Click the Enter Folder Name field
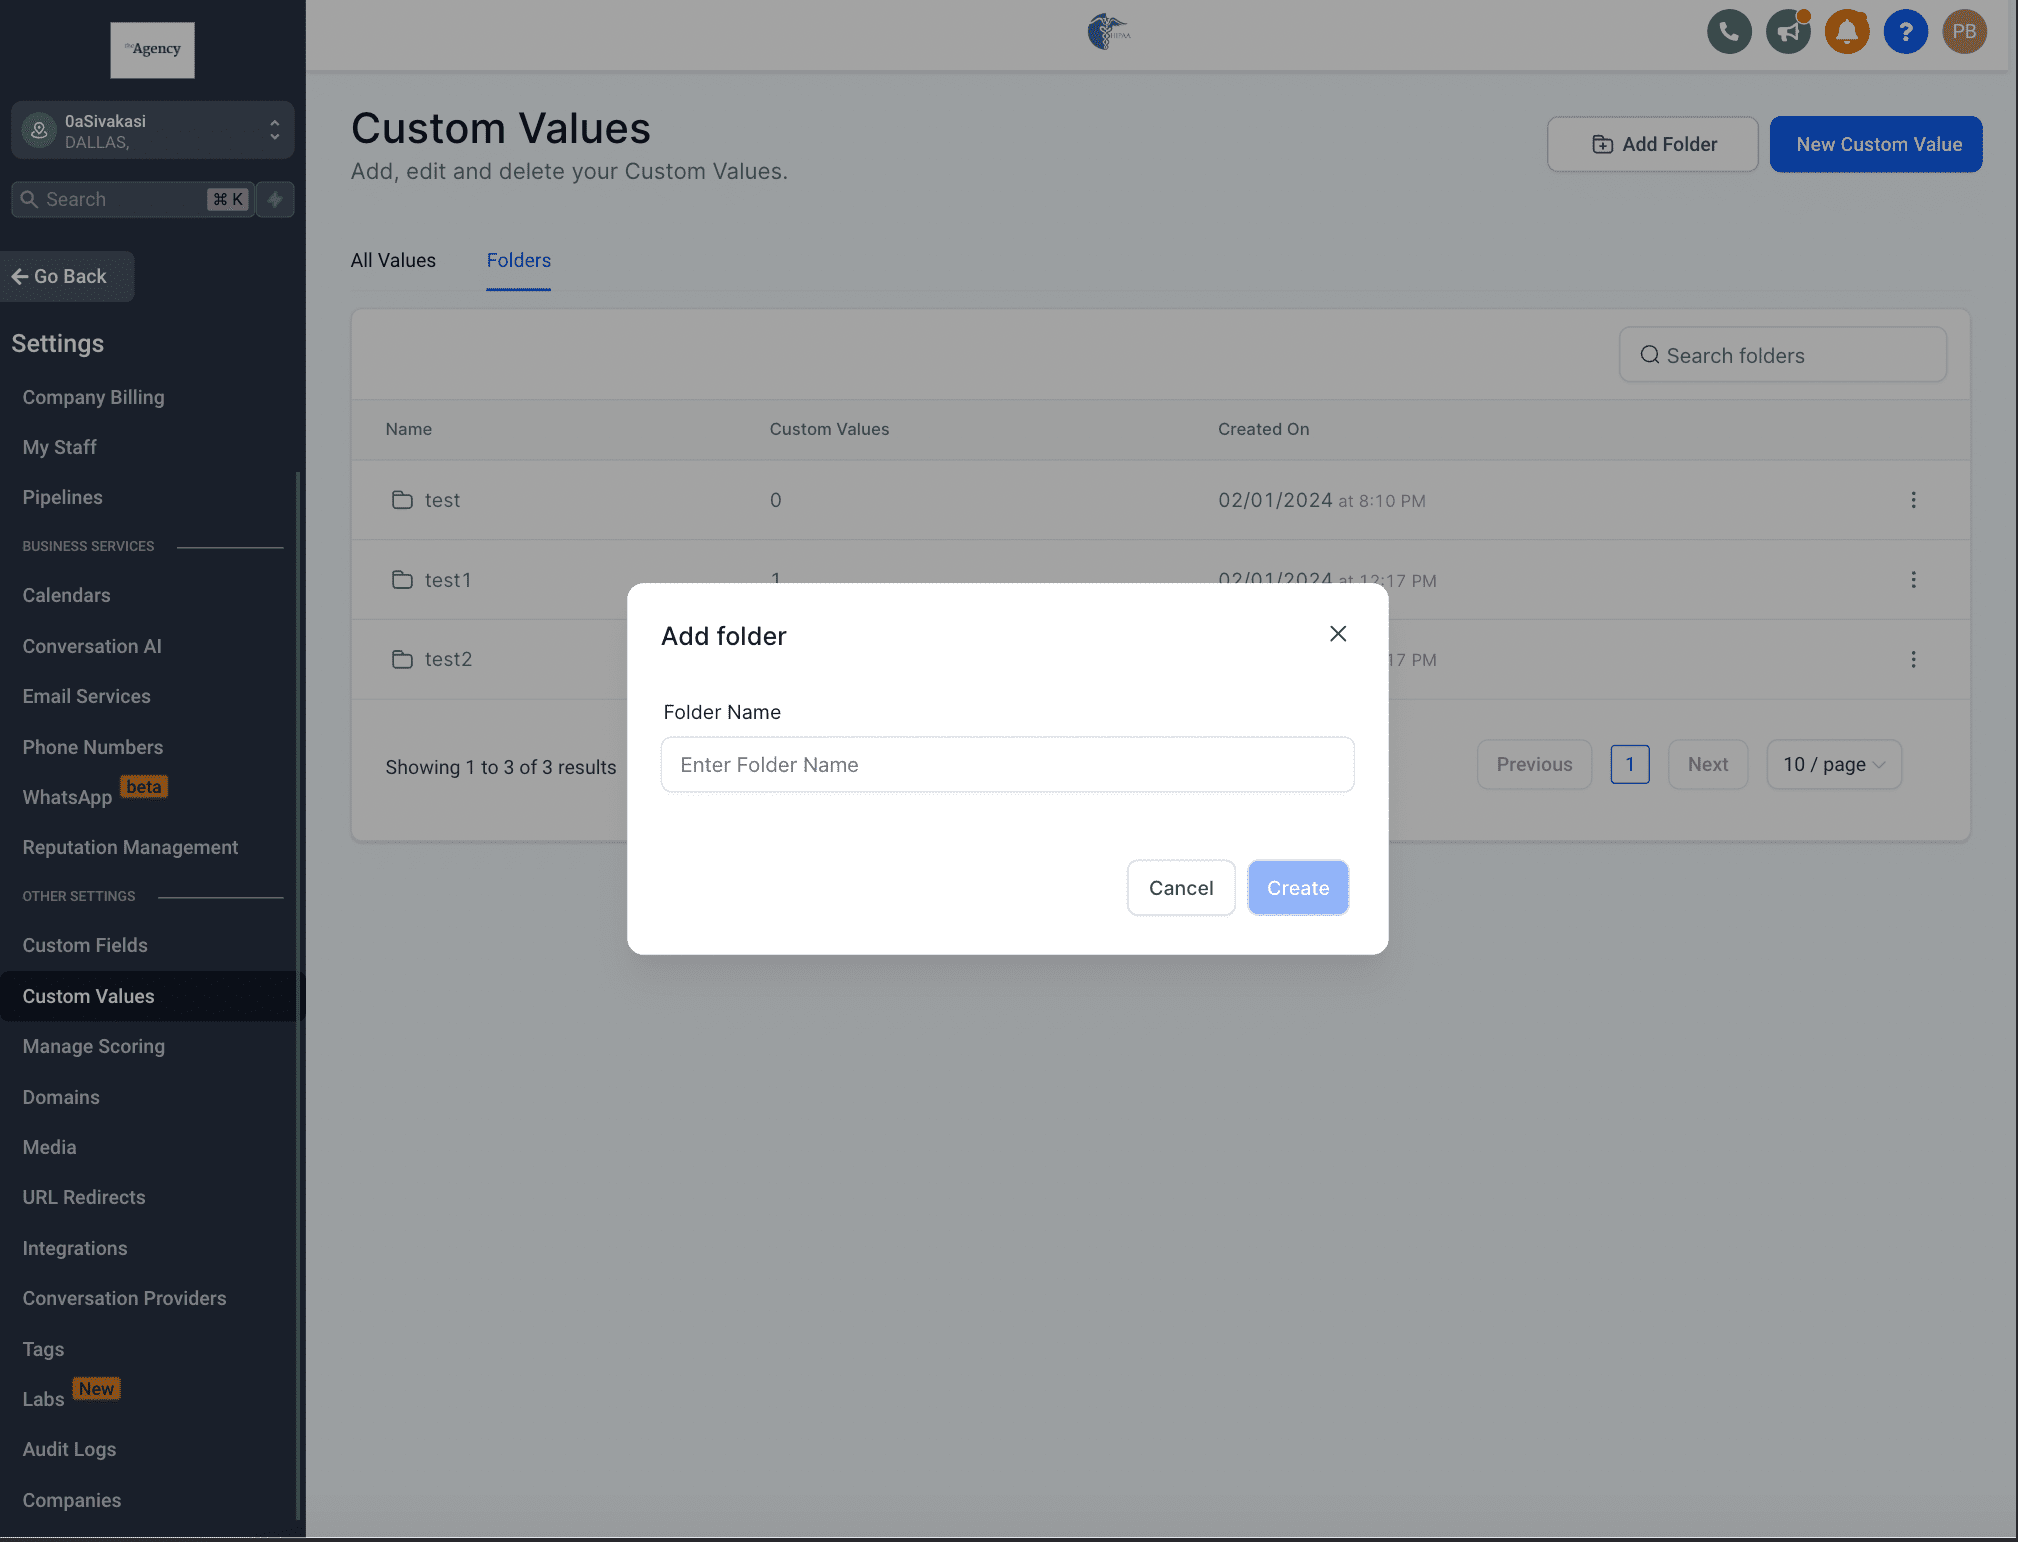Screen dimensions: 2018x1542 click(x=1007, y=765)
